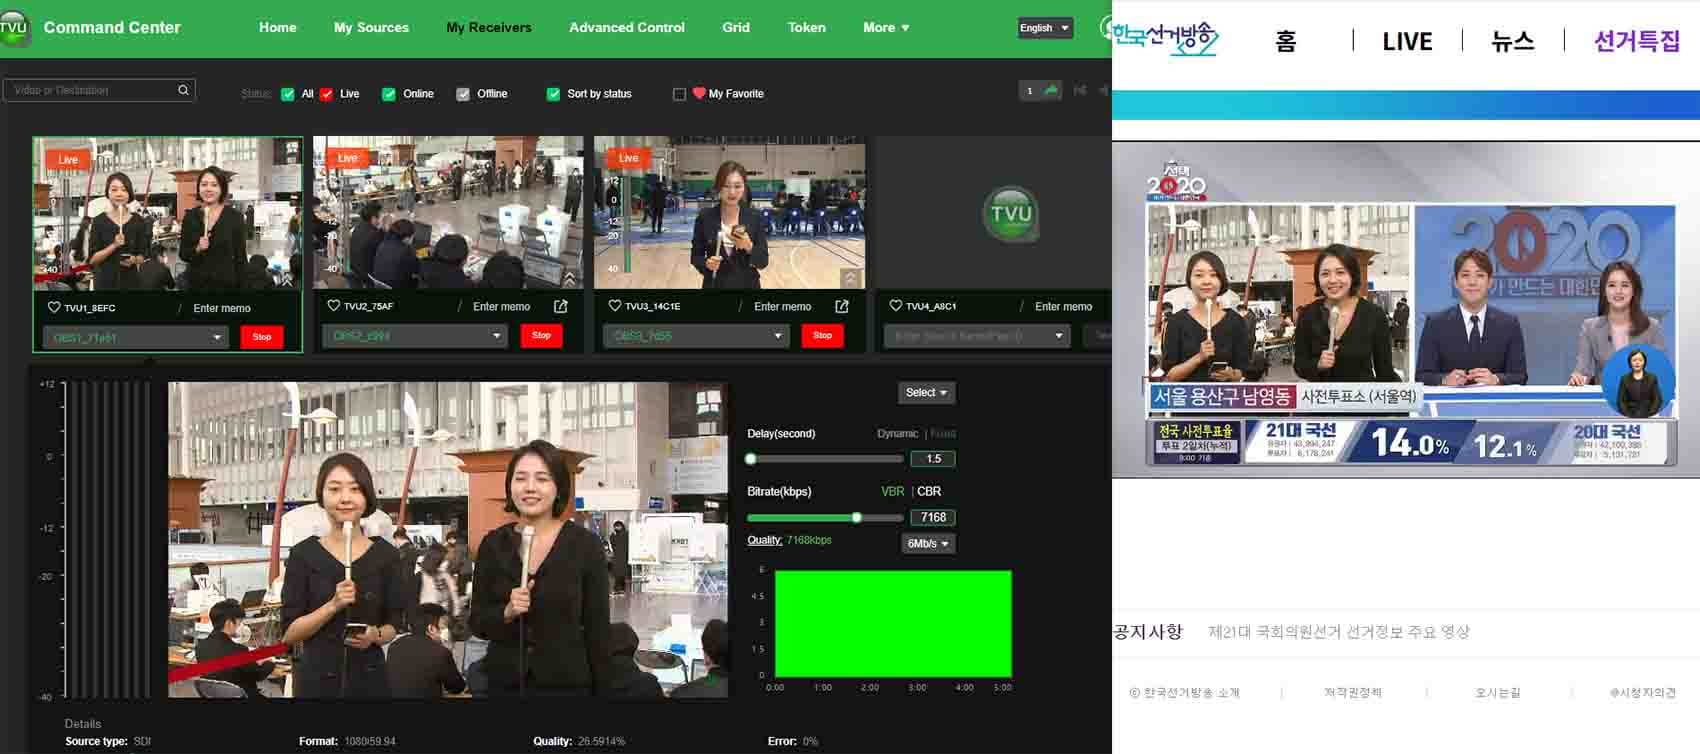Enable the My Favorite filter checkbox
The height and width of the screenshot is (754, 1700).
(x=679, y=94)
